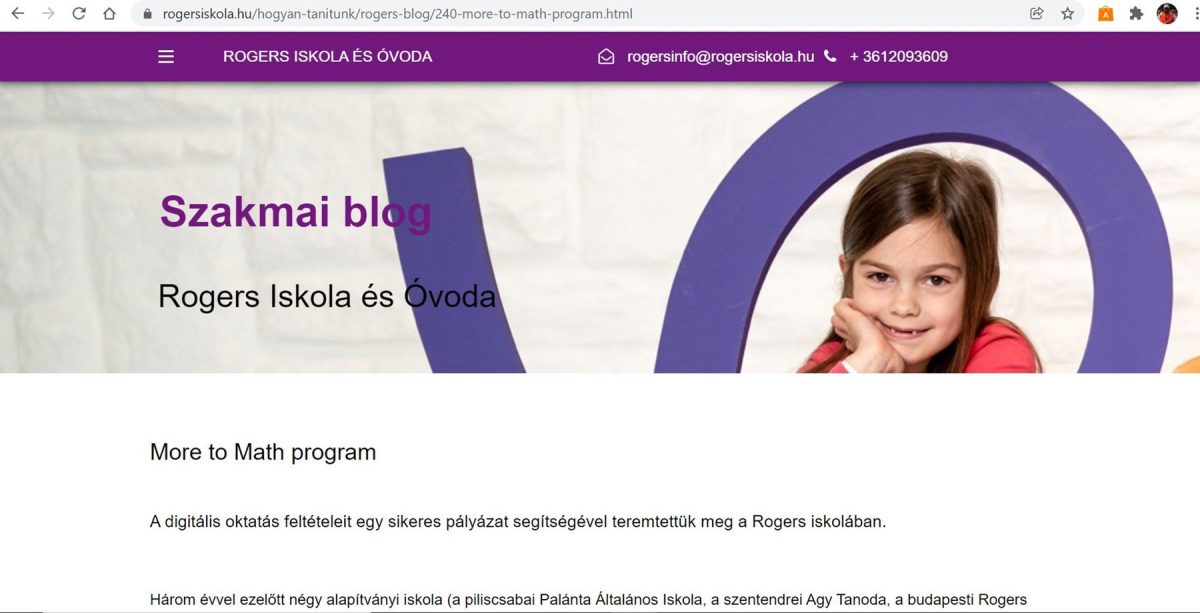Click the Szakmai blog heading

pyautogui.click(x=296, y=212)
